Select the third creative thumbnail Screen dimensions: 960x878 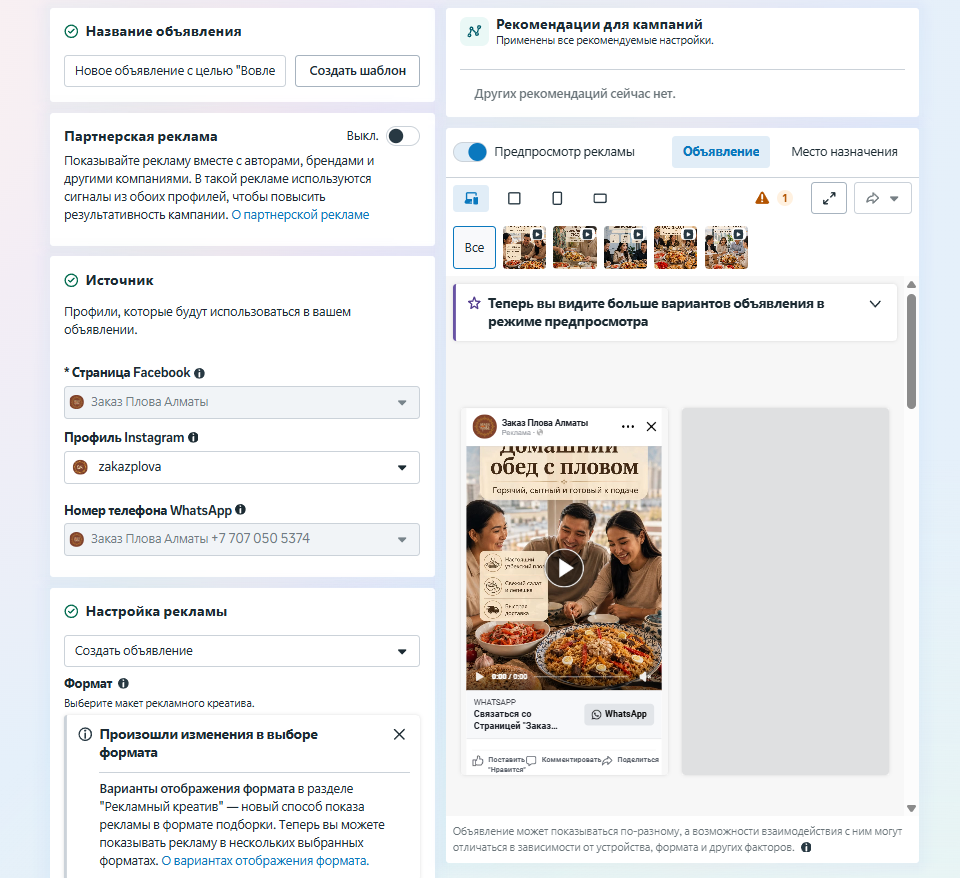pyautogui.click(x=625, y=247)
